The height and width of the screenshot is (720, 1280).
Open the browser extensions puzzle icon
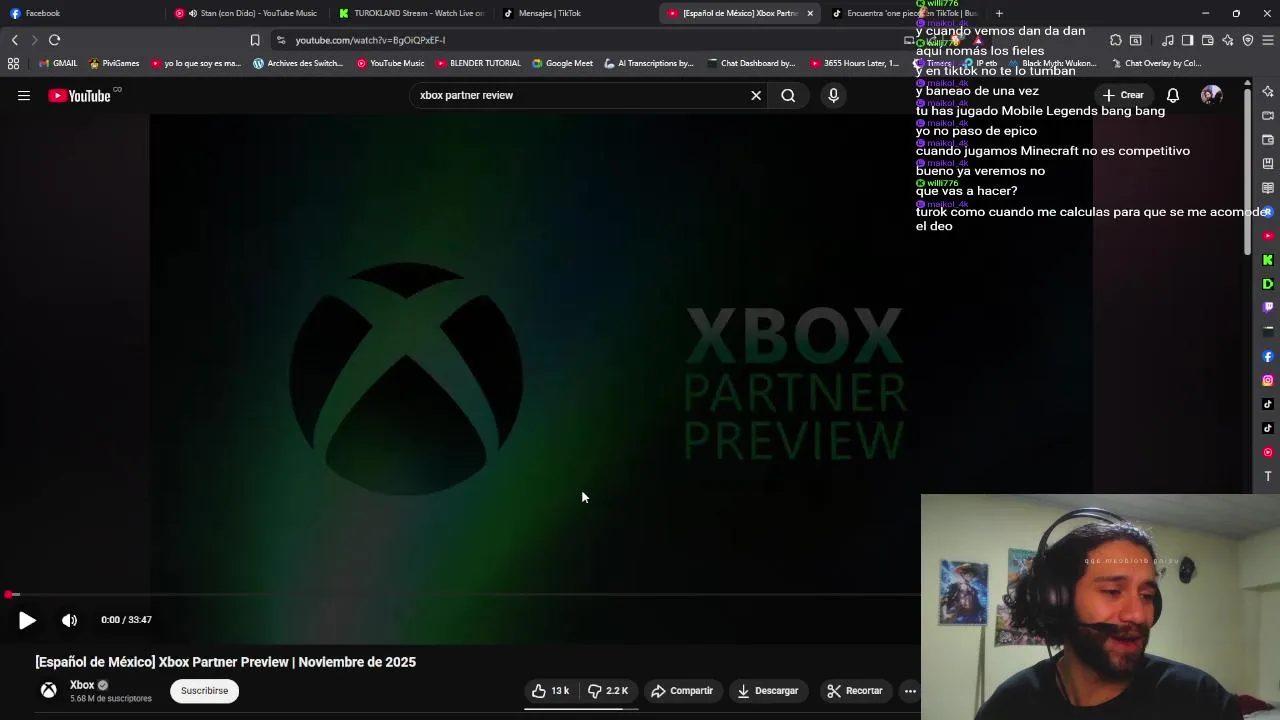(x=1116, y=40)
